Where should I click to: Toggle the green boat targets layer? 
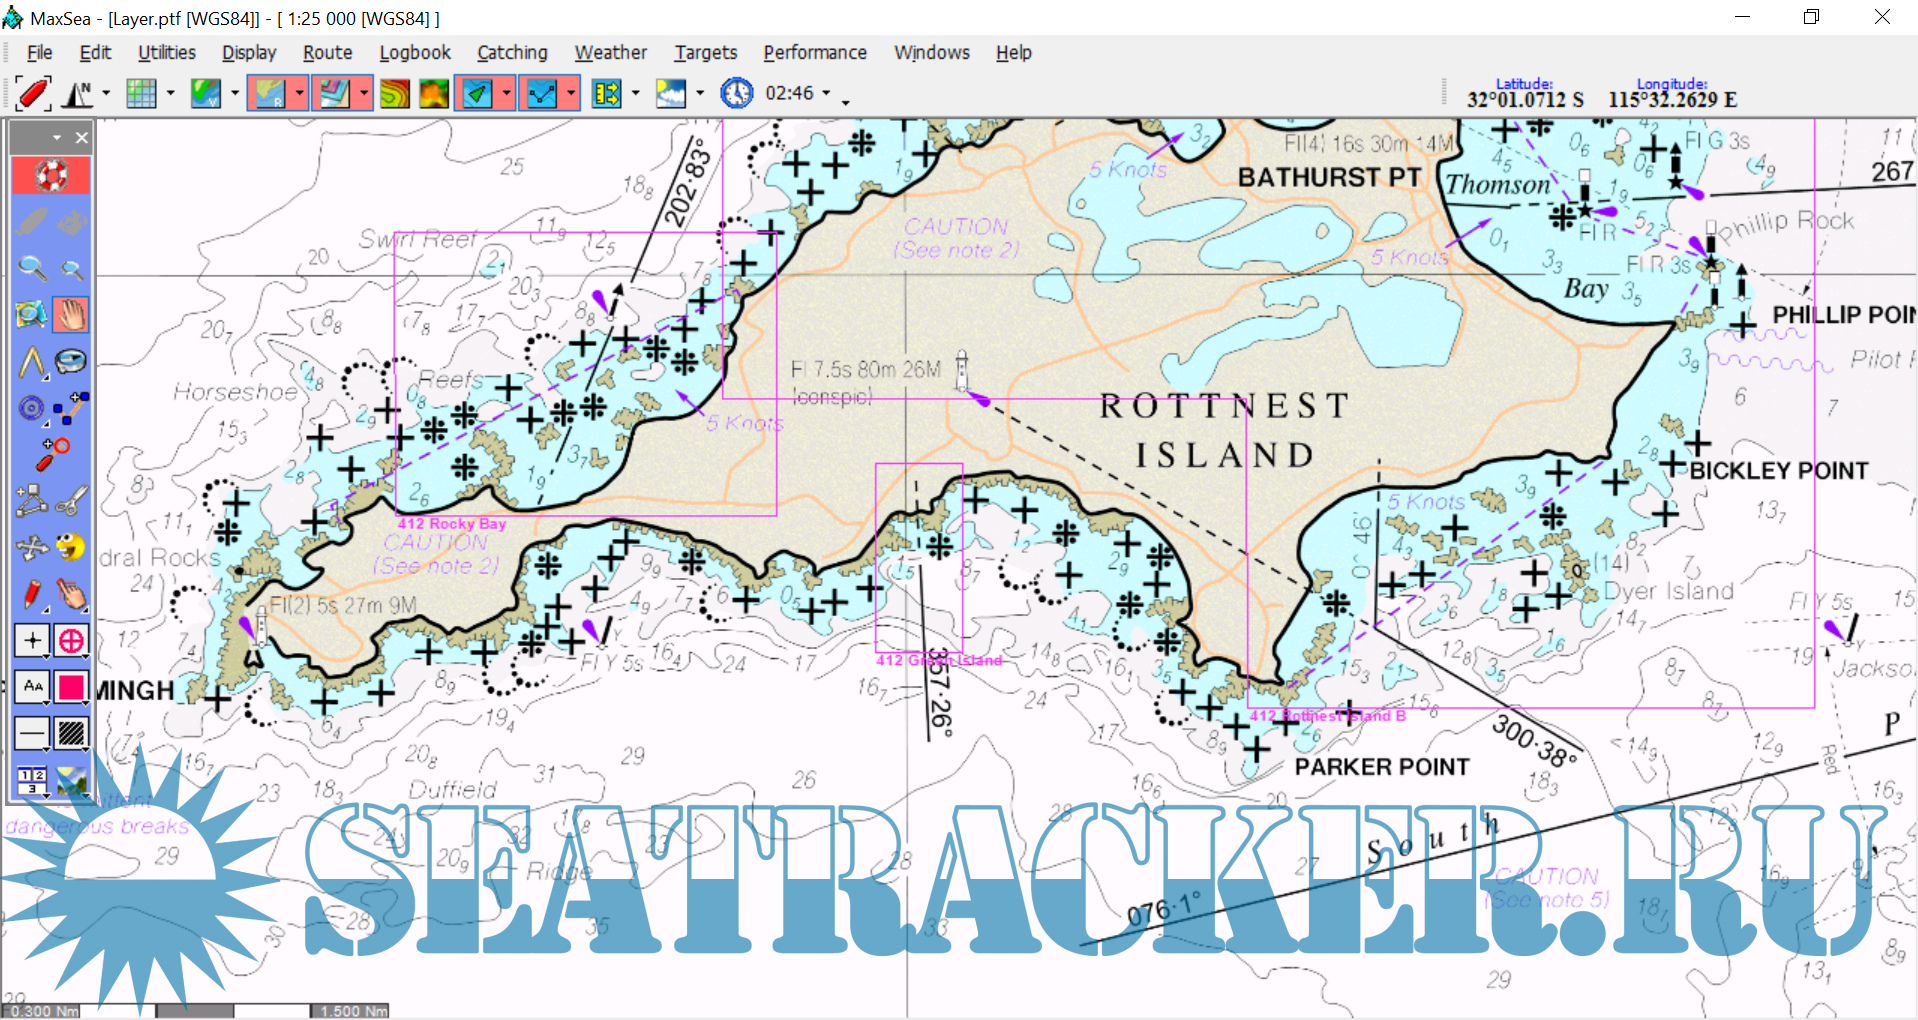[477, 94]
